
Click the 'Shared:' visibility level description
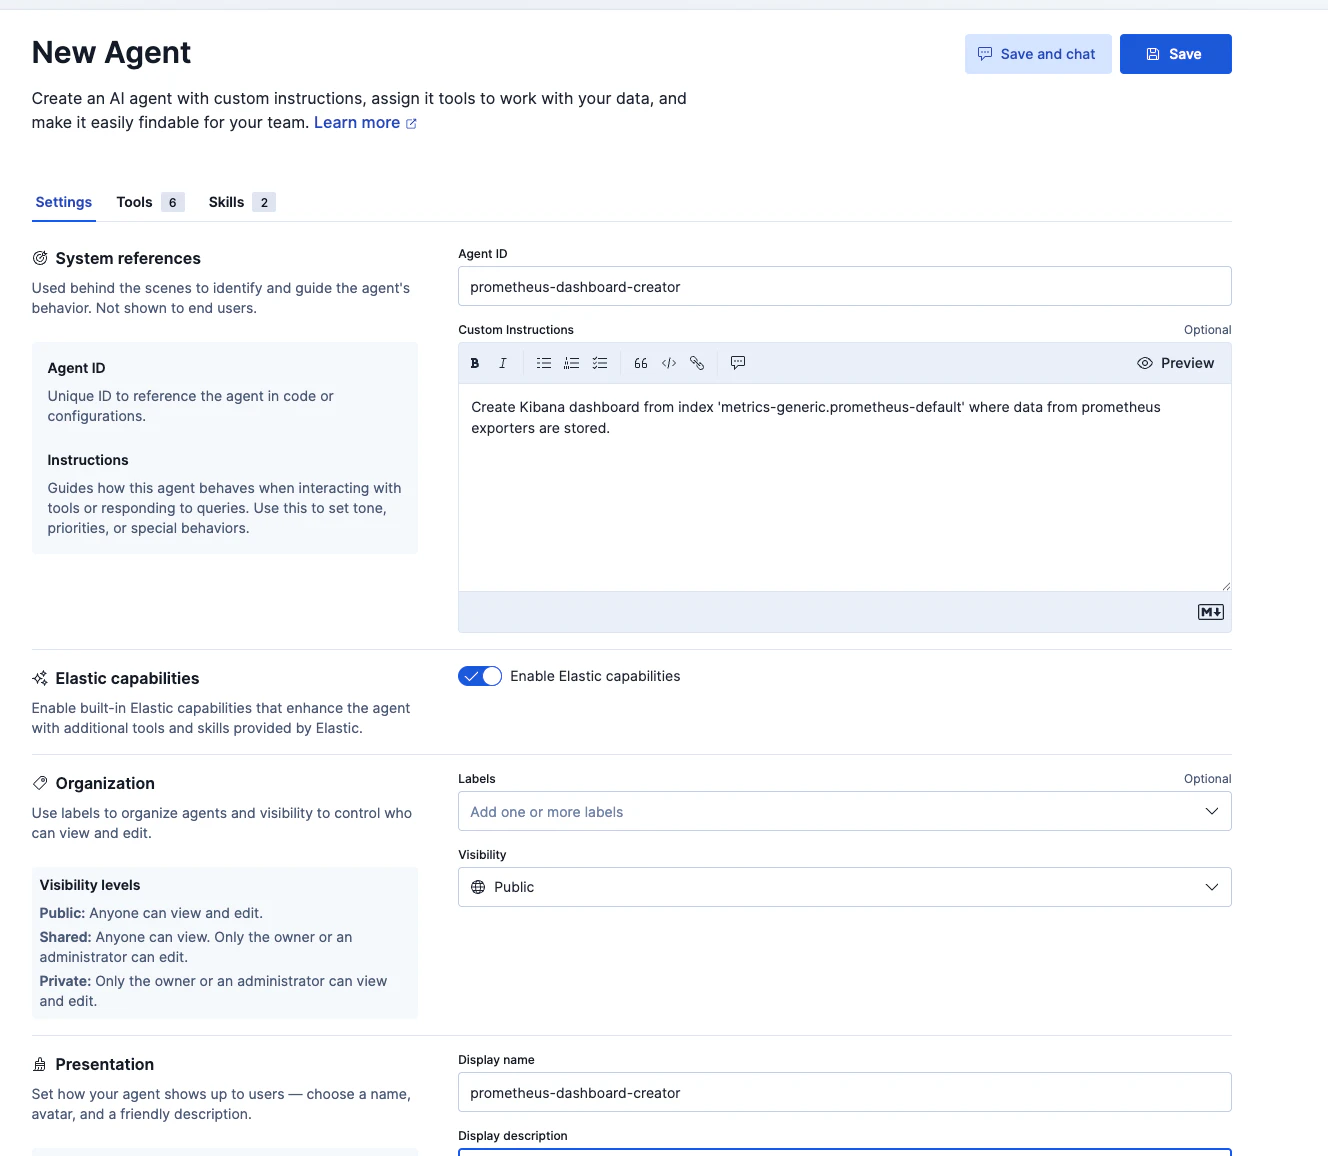click(196, 947)
